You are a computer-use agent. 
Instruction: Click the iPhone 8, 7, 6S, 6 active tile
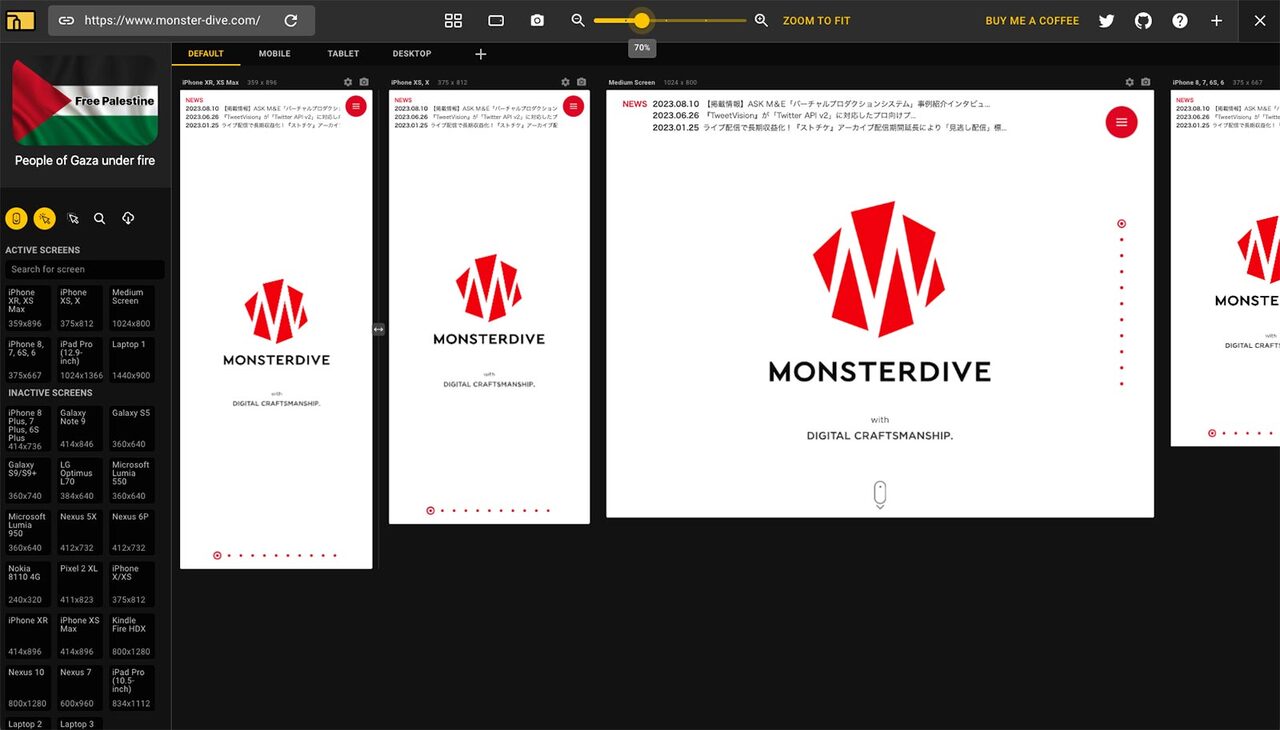28,360
